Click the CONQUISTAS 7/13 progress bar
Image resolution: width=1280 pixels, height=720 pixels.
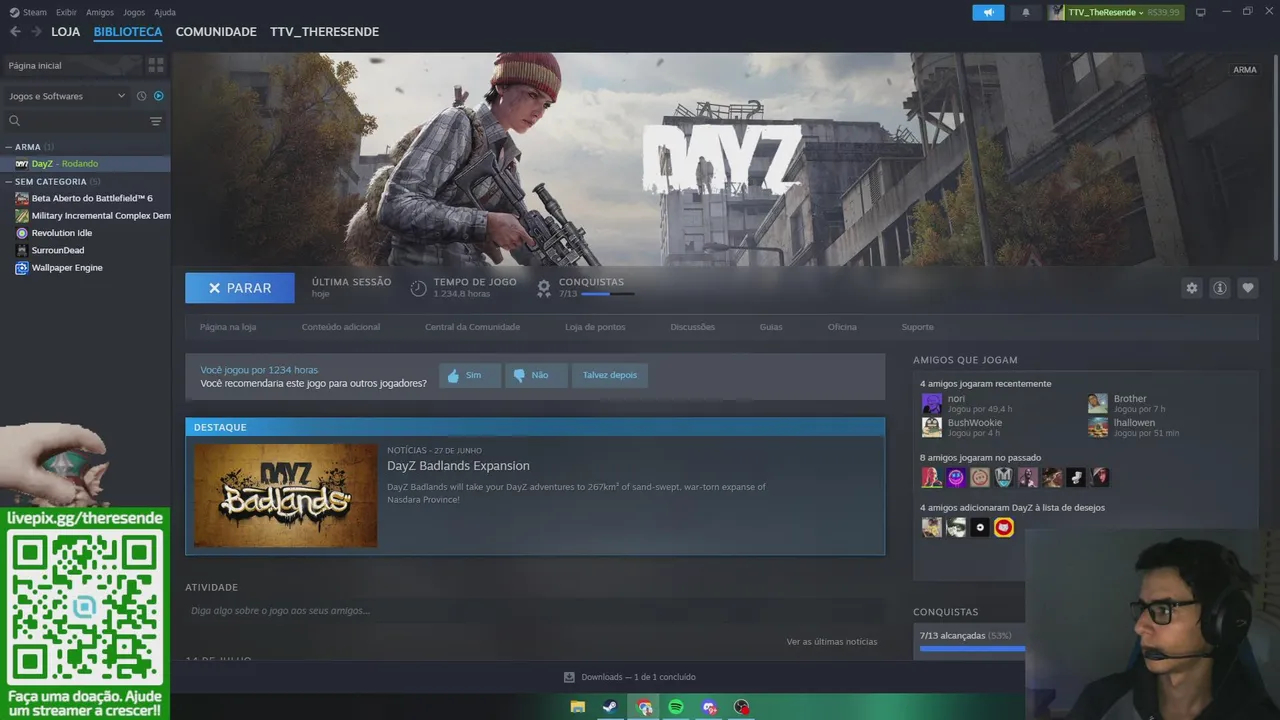(x=608, y=294)
